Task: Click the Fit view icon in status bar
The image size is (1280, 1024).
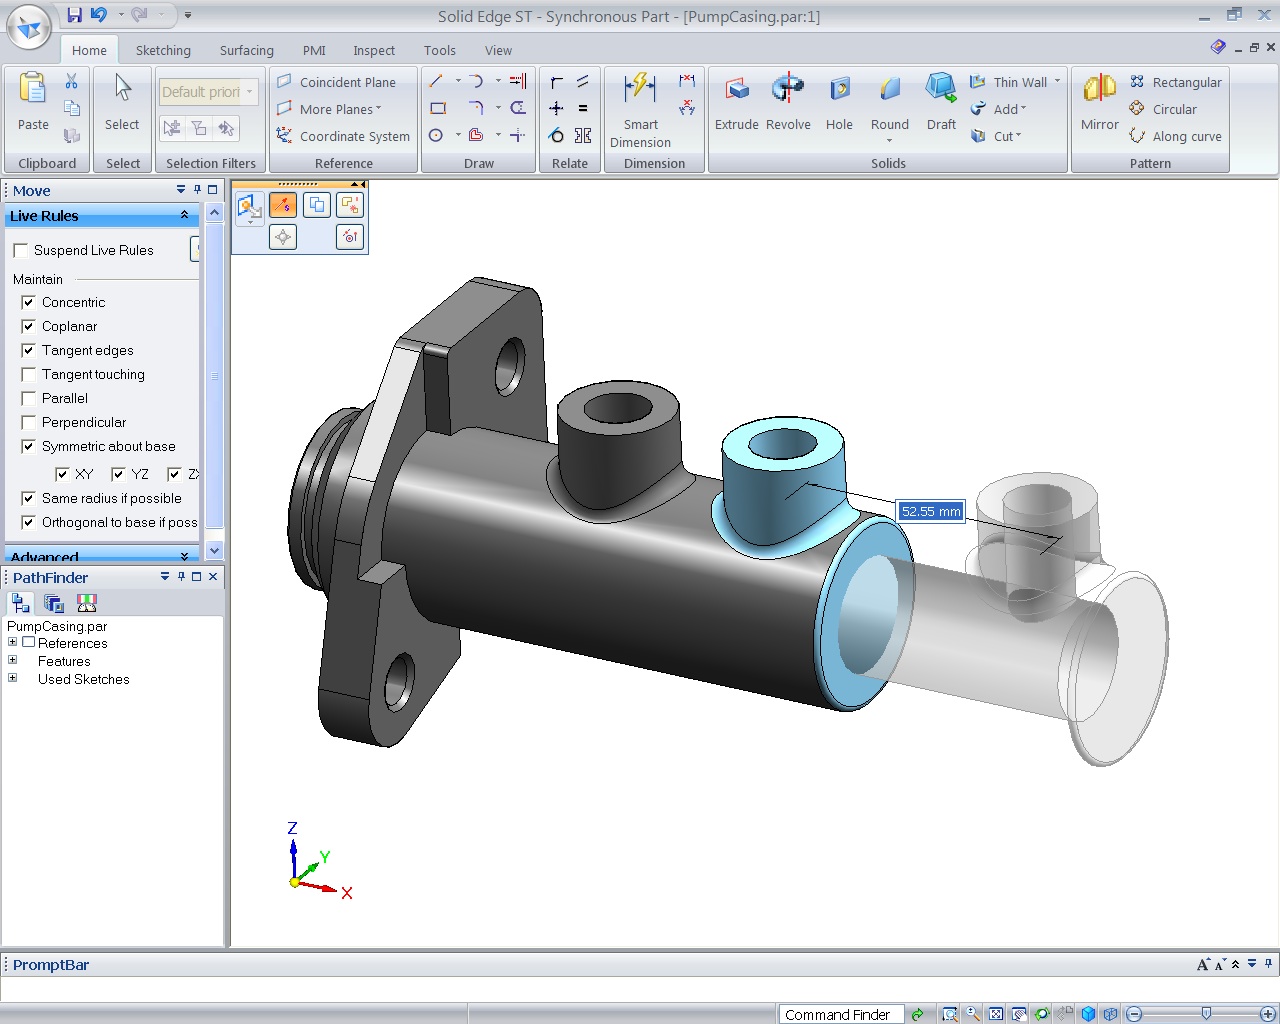Action: pos(996,1014)
